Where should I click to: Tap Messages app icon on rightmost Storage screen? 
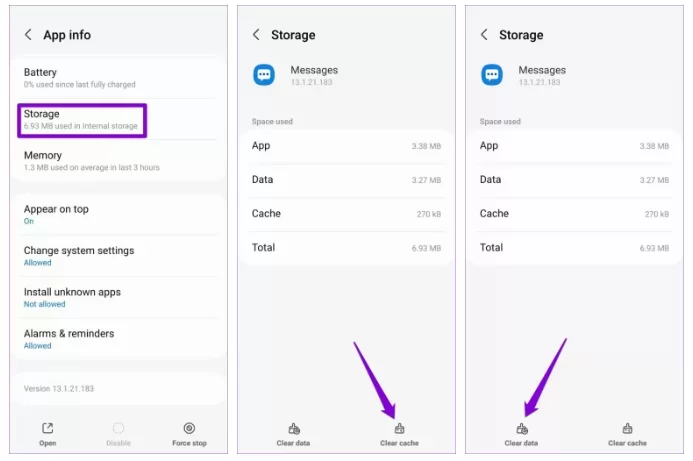[x=492, y=75]
